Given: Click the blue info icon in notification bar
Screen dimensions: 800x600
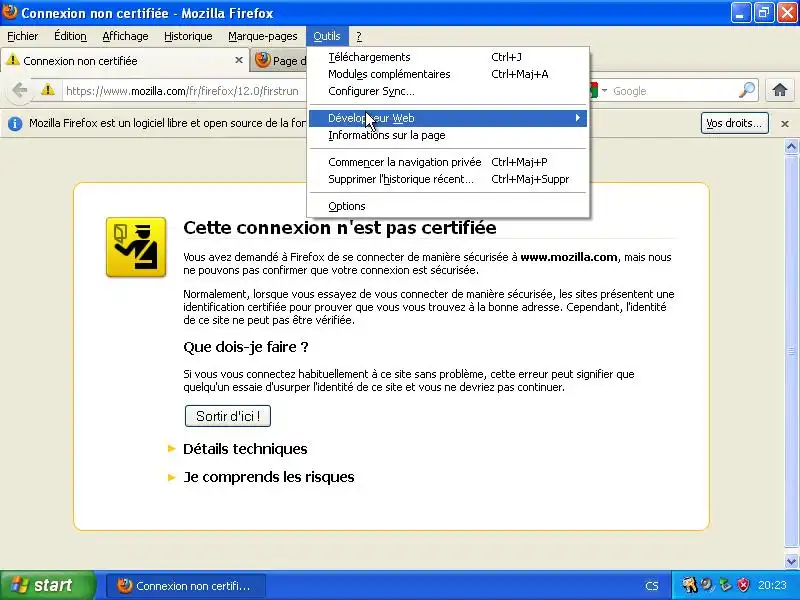Looking at the screenshot, I should pos(15,123).
